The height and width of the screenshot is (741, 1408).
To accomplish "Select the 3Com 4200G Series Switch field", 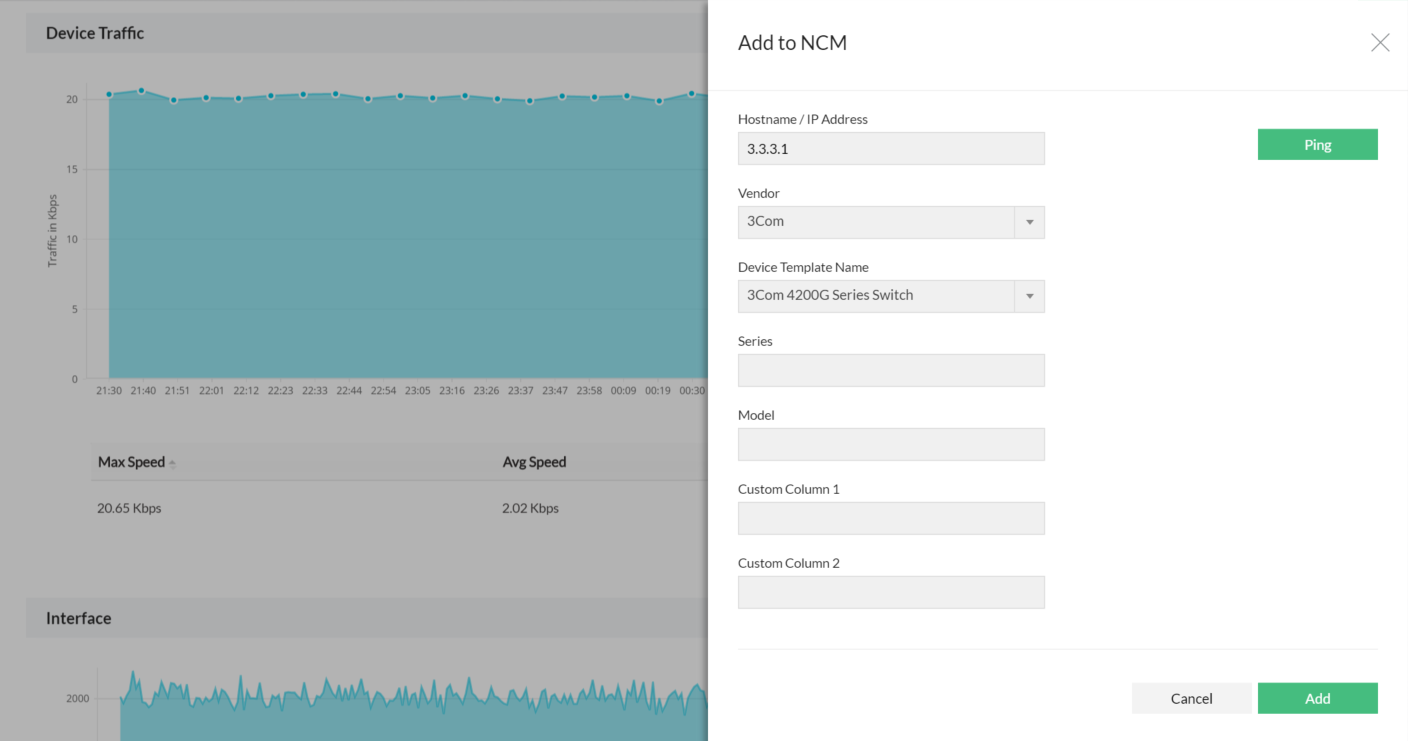I will pos(876,296).
